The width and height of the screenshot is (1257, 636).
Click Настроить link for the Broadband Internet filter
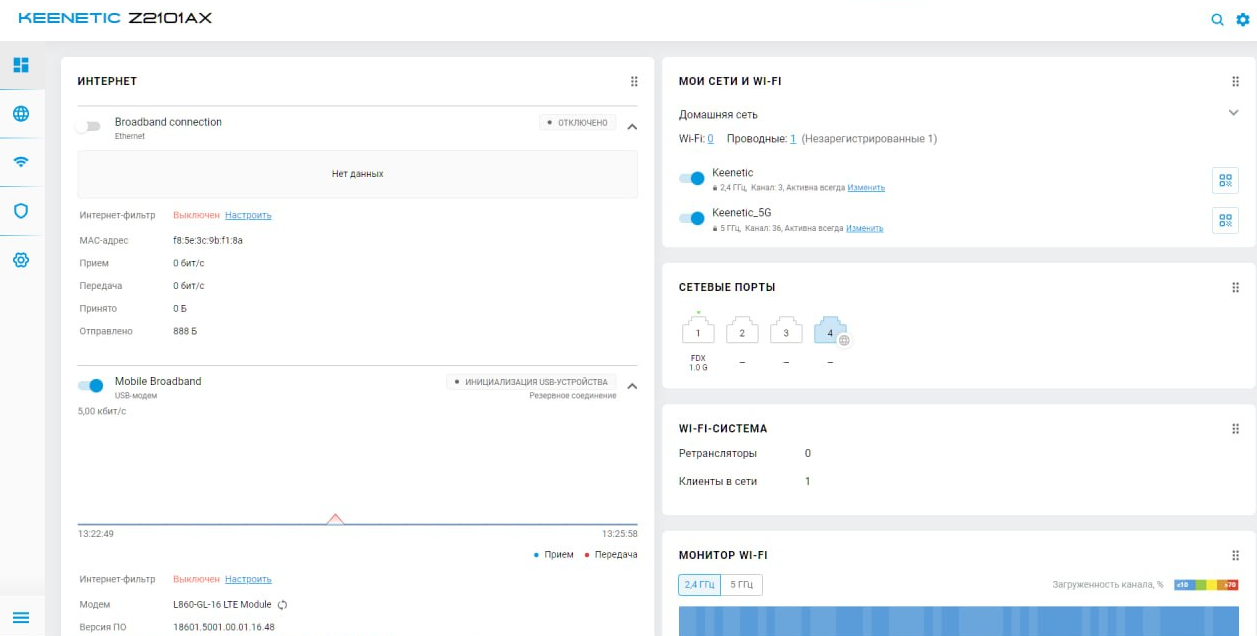(248, 215)
